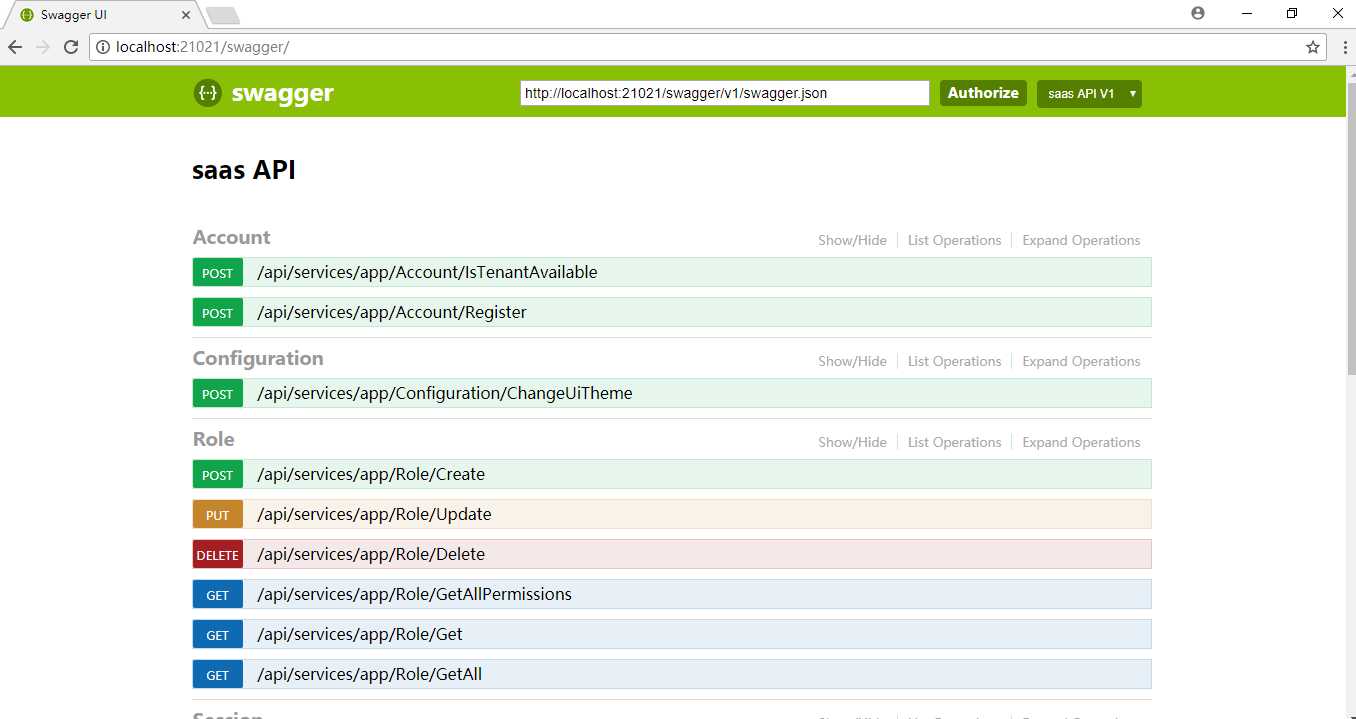Collapse the Role section heading
This screenshot has width=1356, height=719.
coord(213,439)
